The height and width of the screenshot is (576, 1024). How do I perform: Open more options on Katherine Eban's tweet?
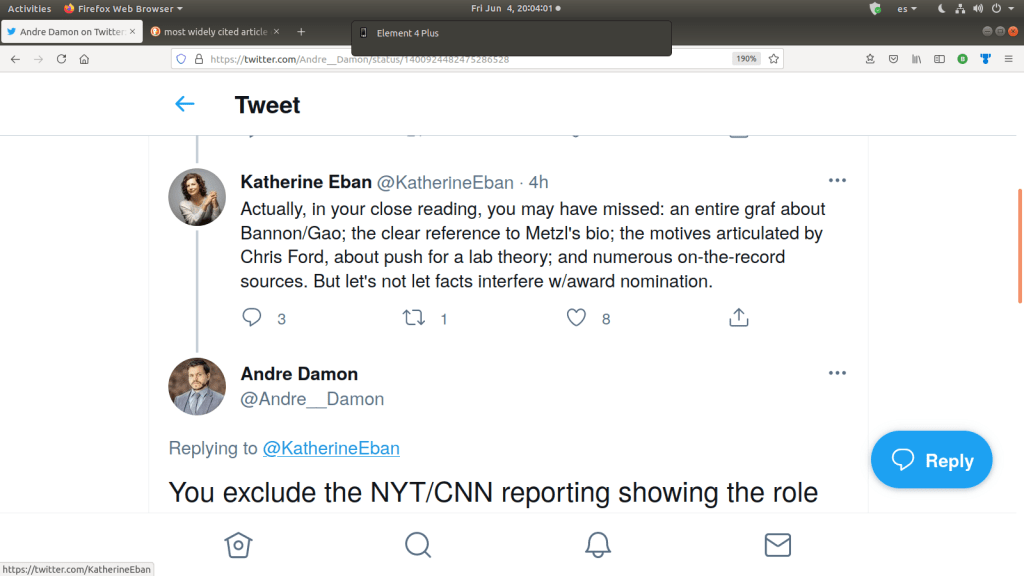click(x=837, y=181)
